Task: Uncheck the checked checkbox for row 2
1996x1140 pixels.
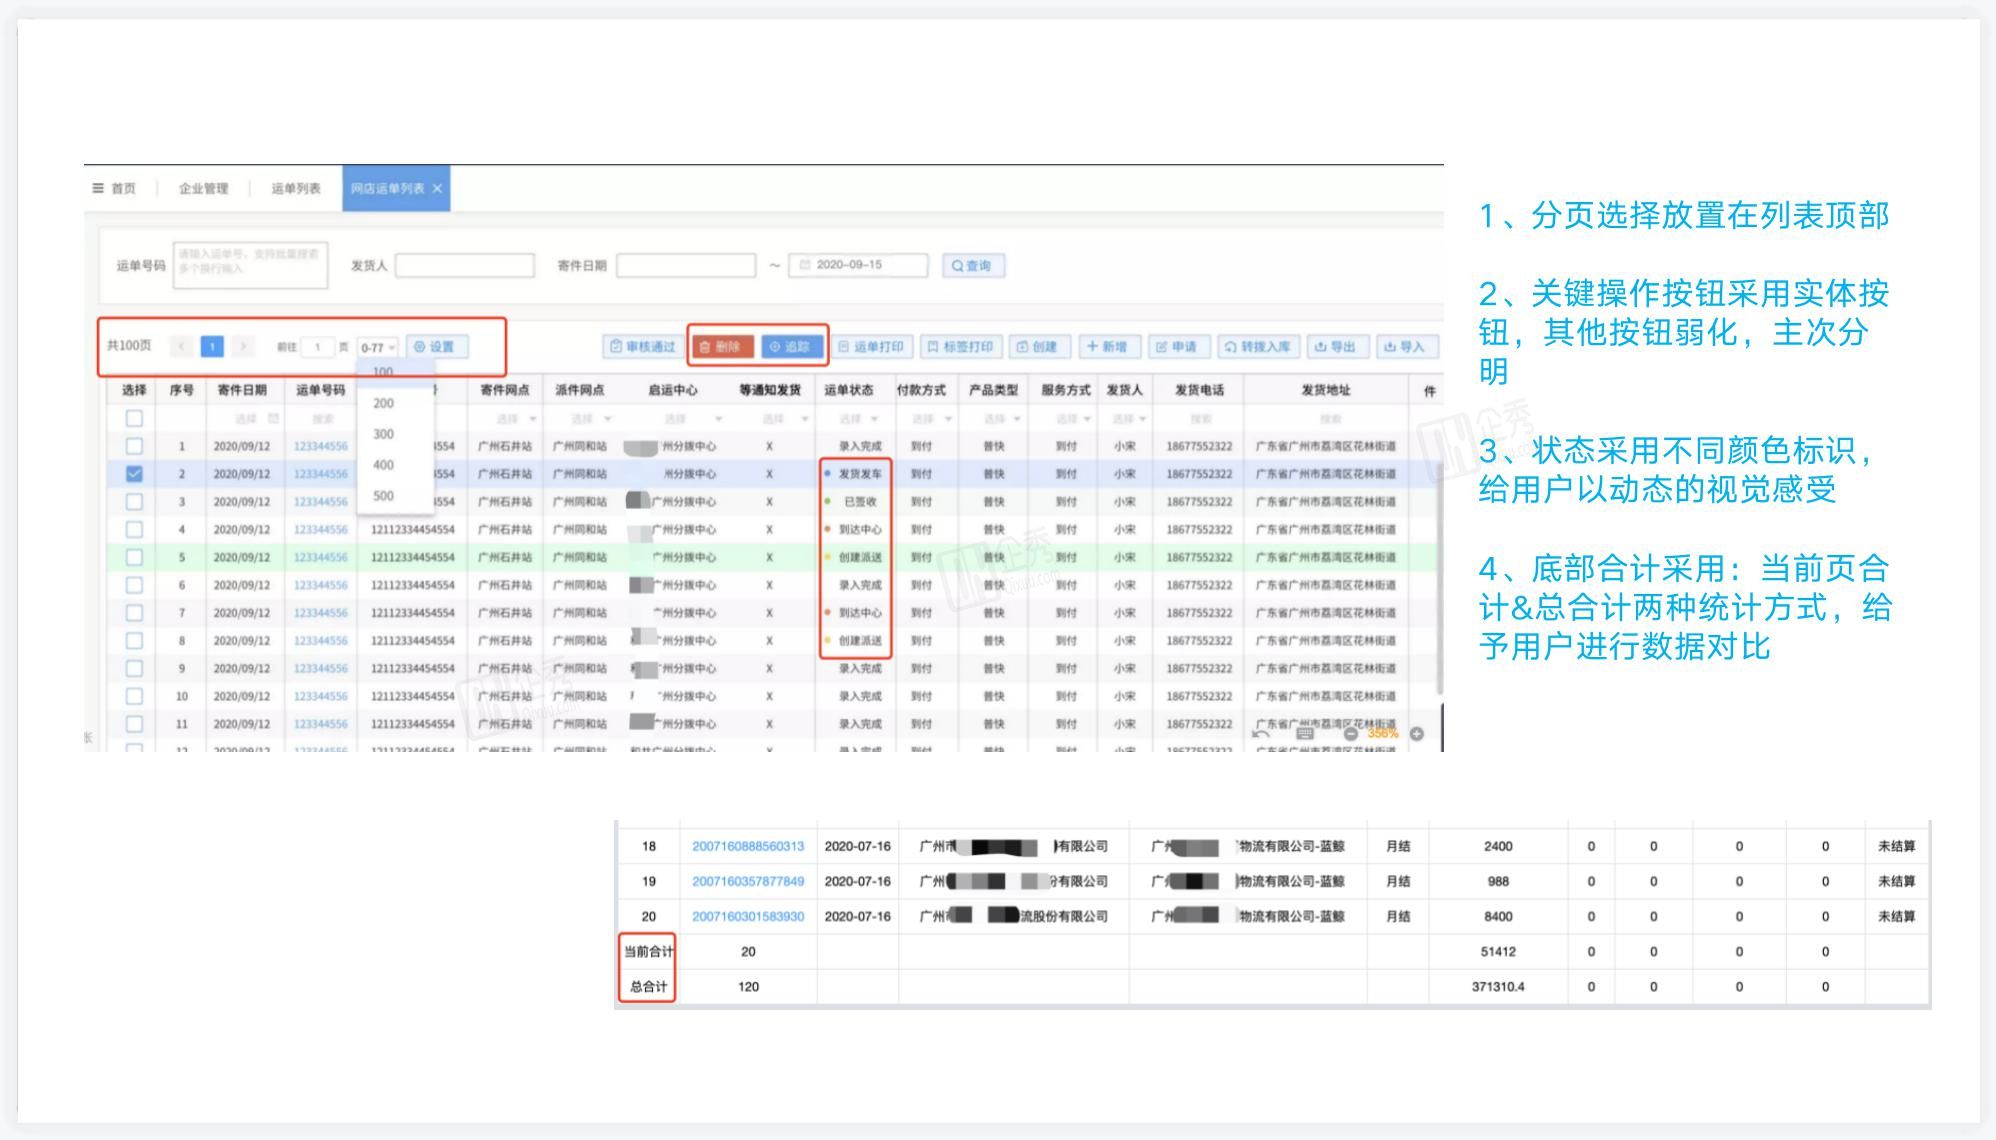Action: (134, 474)
